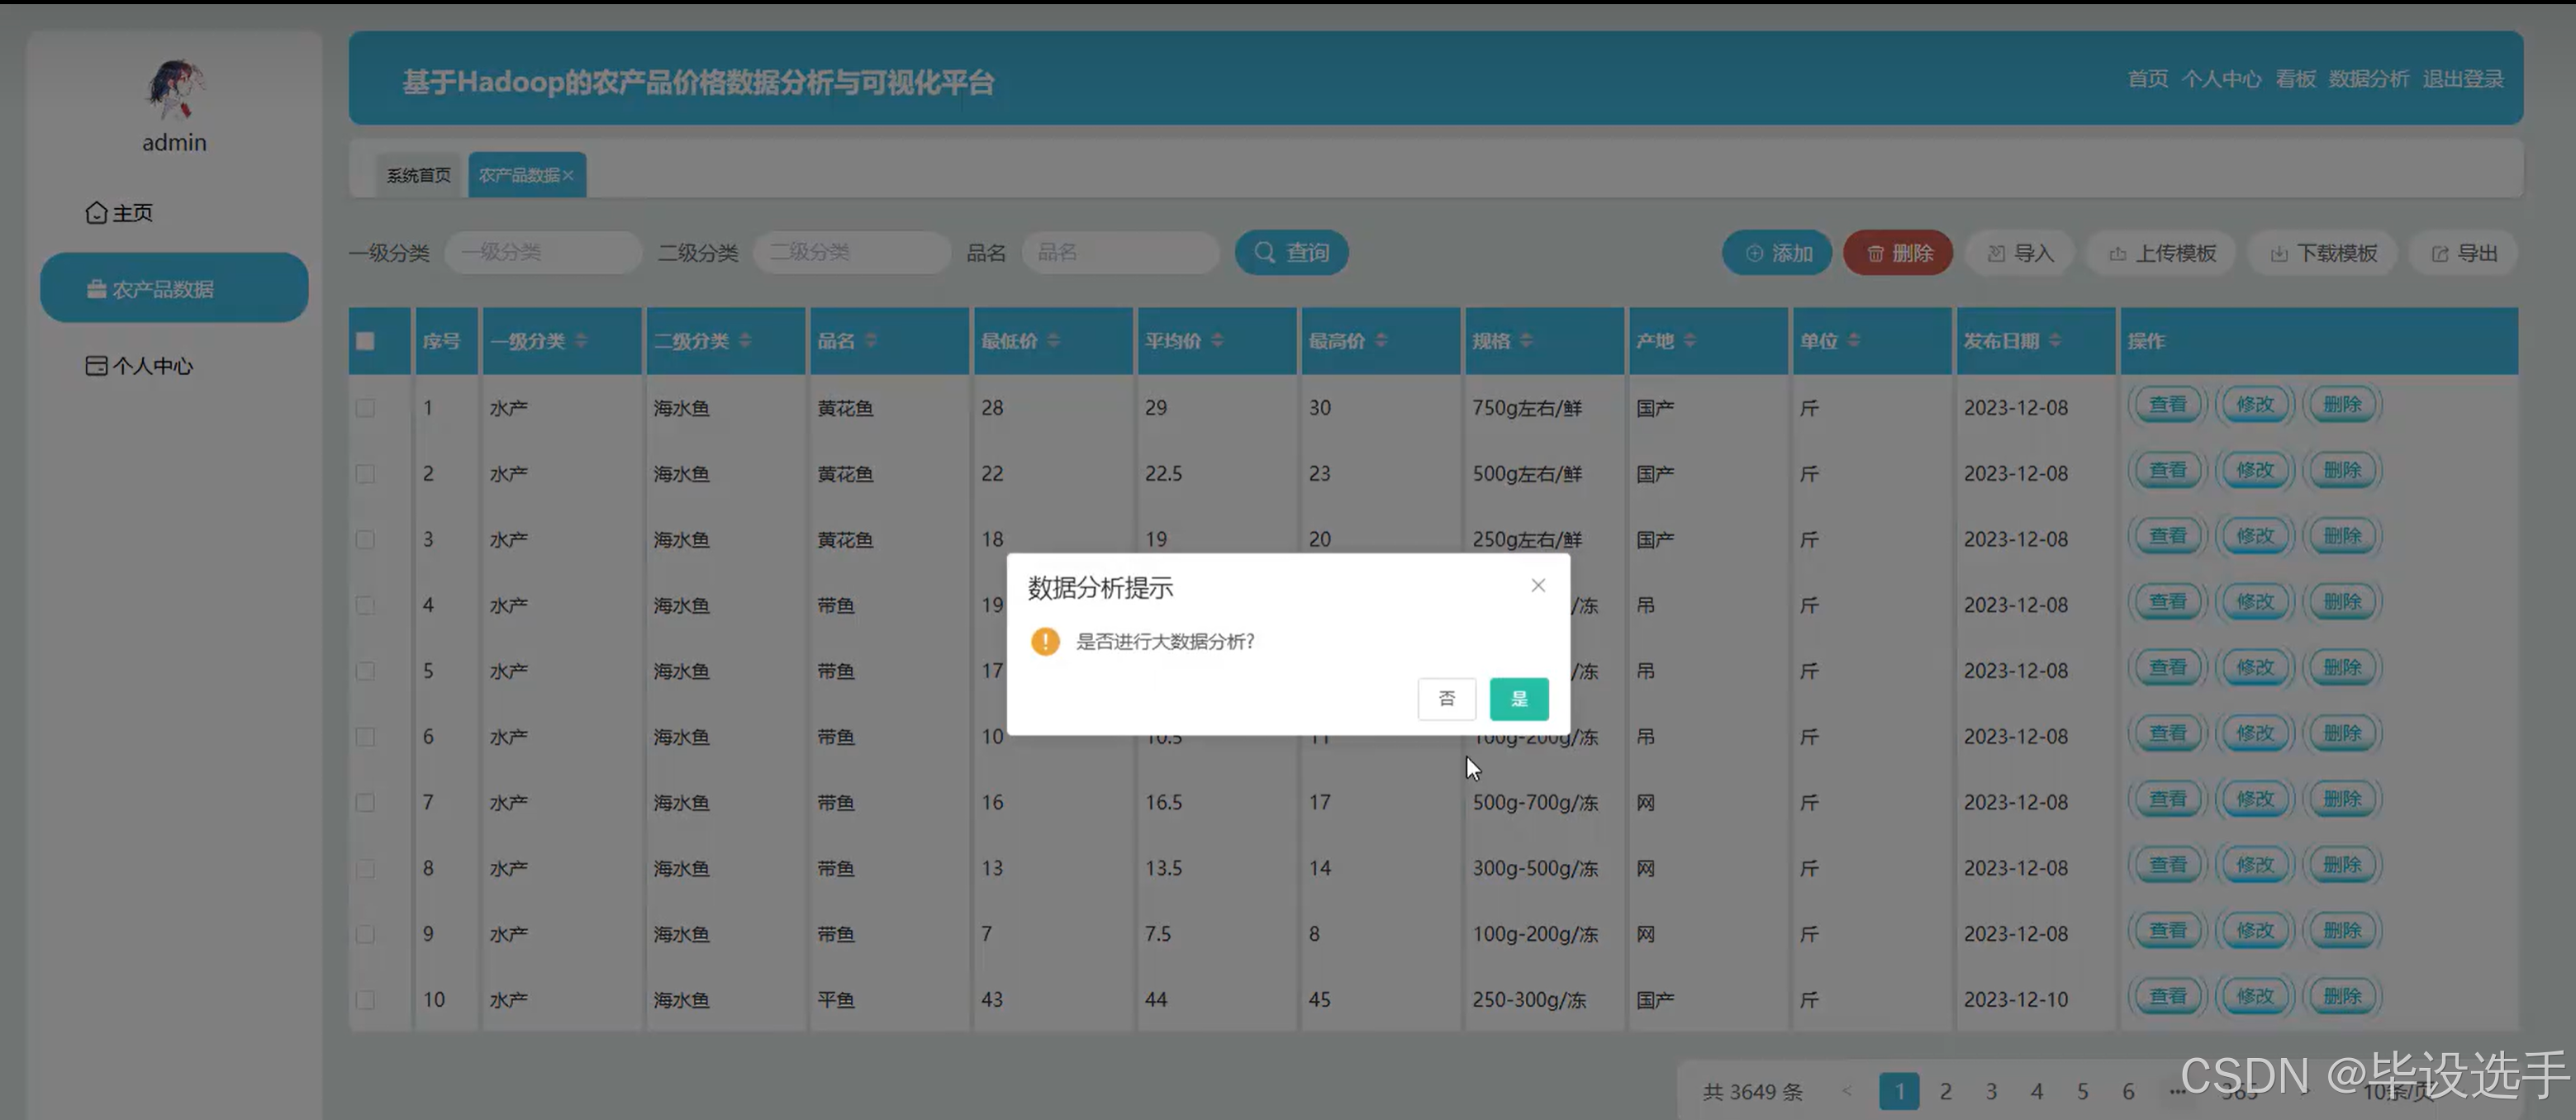Check the checkbox for row 2

click(365, 474)
